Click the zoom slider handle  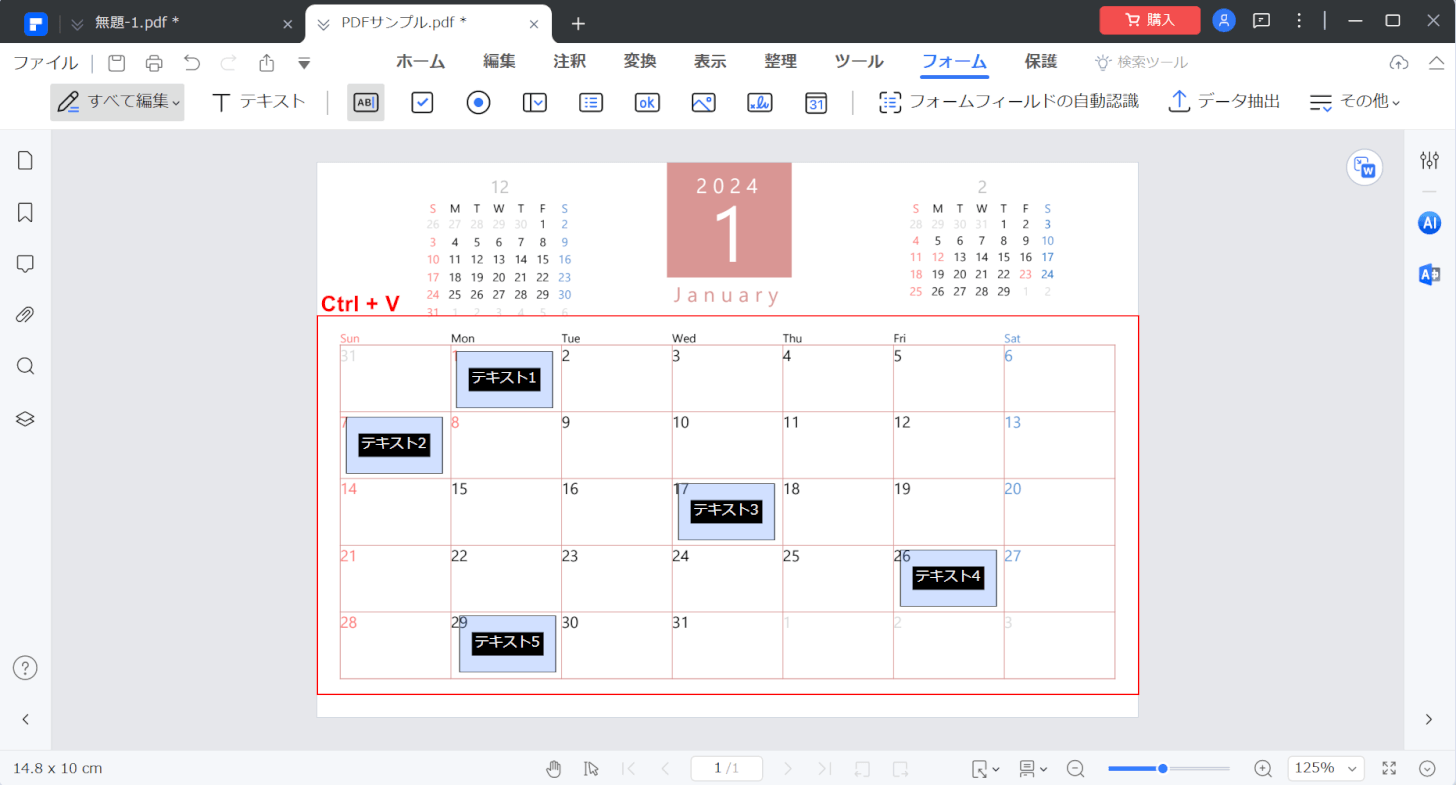pos(1163,768)
